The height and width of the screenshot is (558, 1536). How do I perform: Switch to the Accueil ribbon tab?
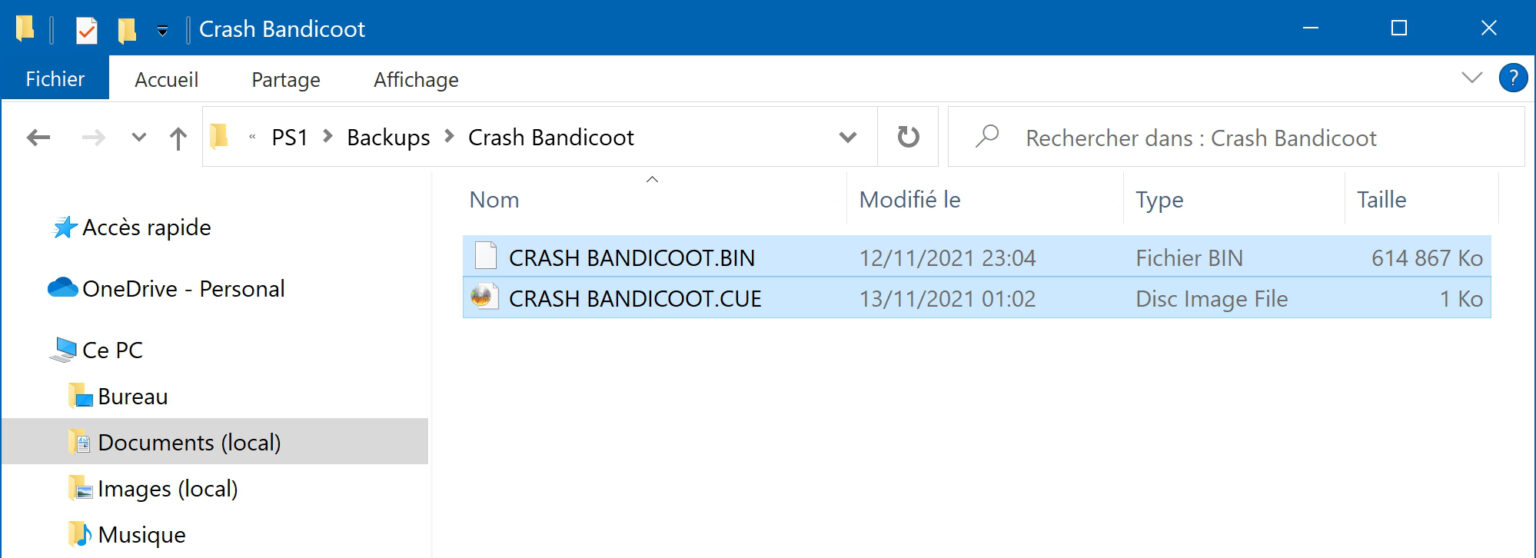pyautogui.click(x=166, y=79)
